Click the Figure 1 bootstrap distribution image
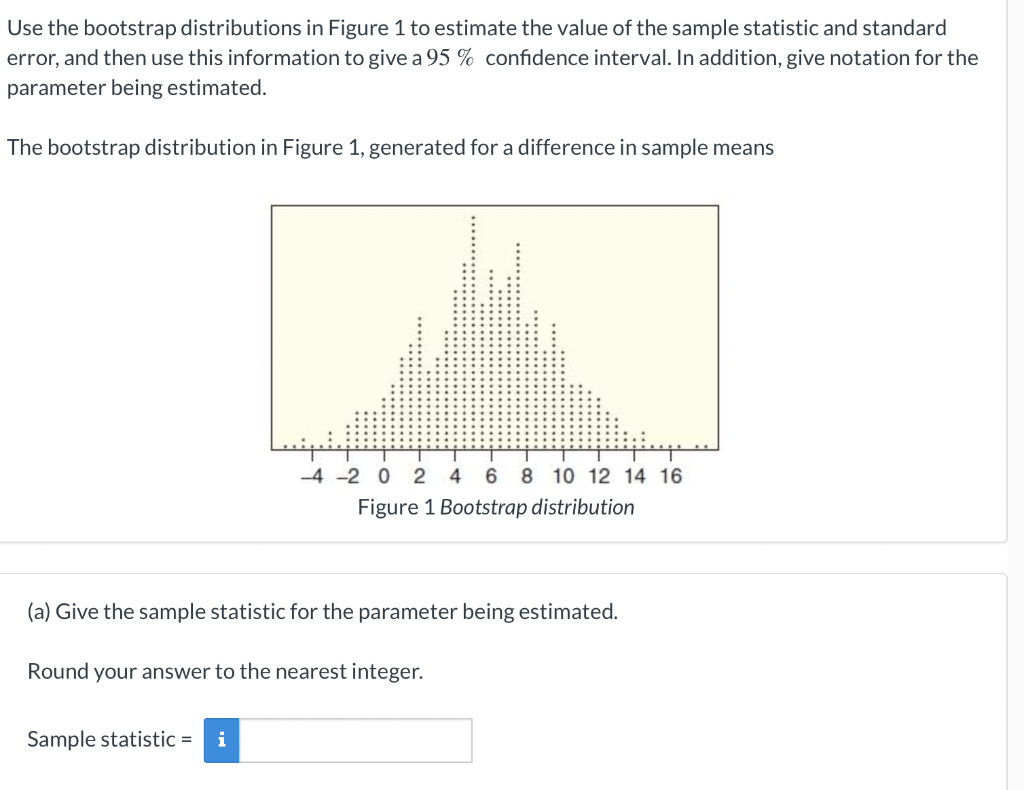Image resolution: width=1024 pixels, height=790 pixels. point(494,325)
